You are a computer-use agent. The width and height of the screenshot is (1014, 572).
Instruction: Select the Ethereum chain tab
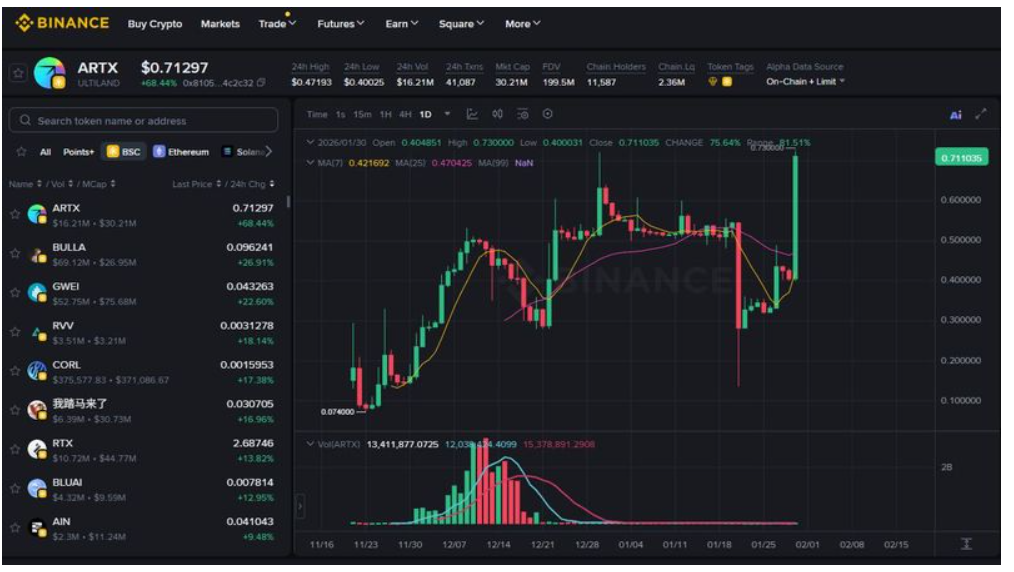[x=182, y=152]
